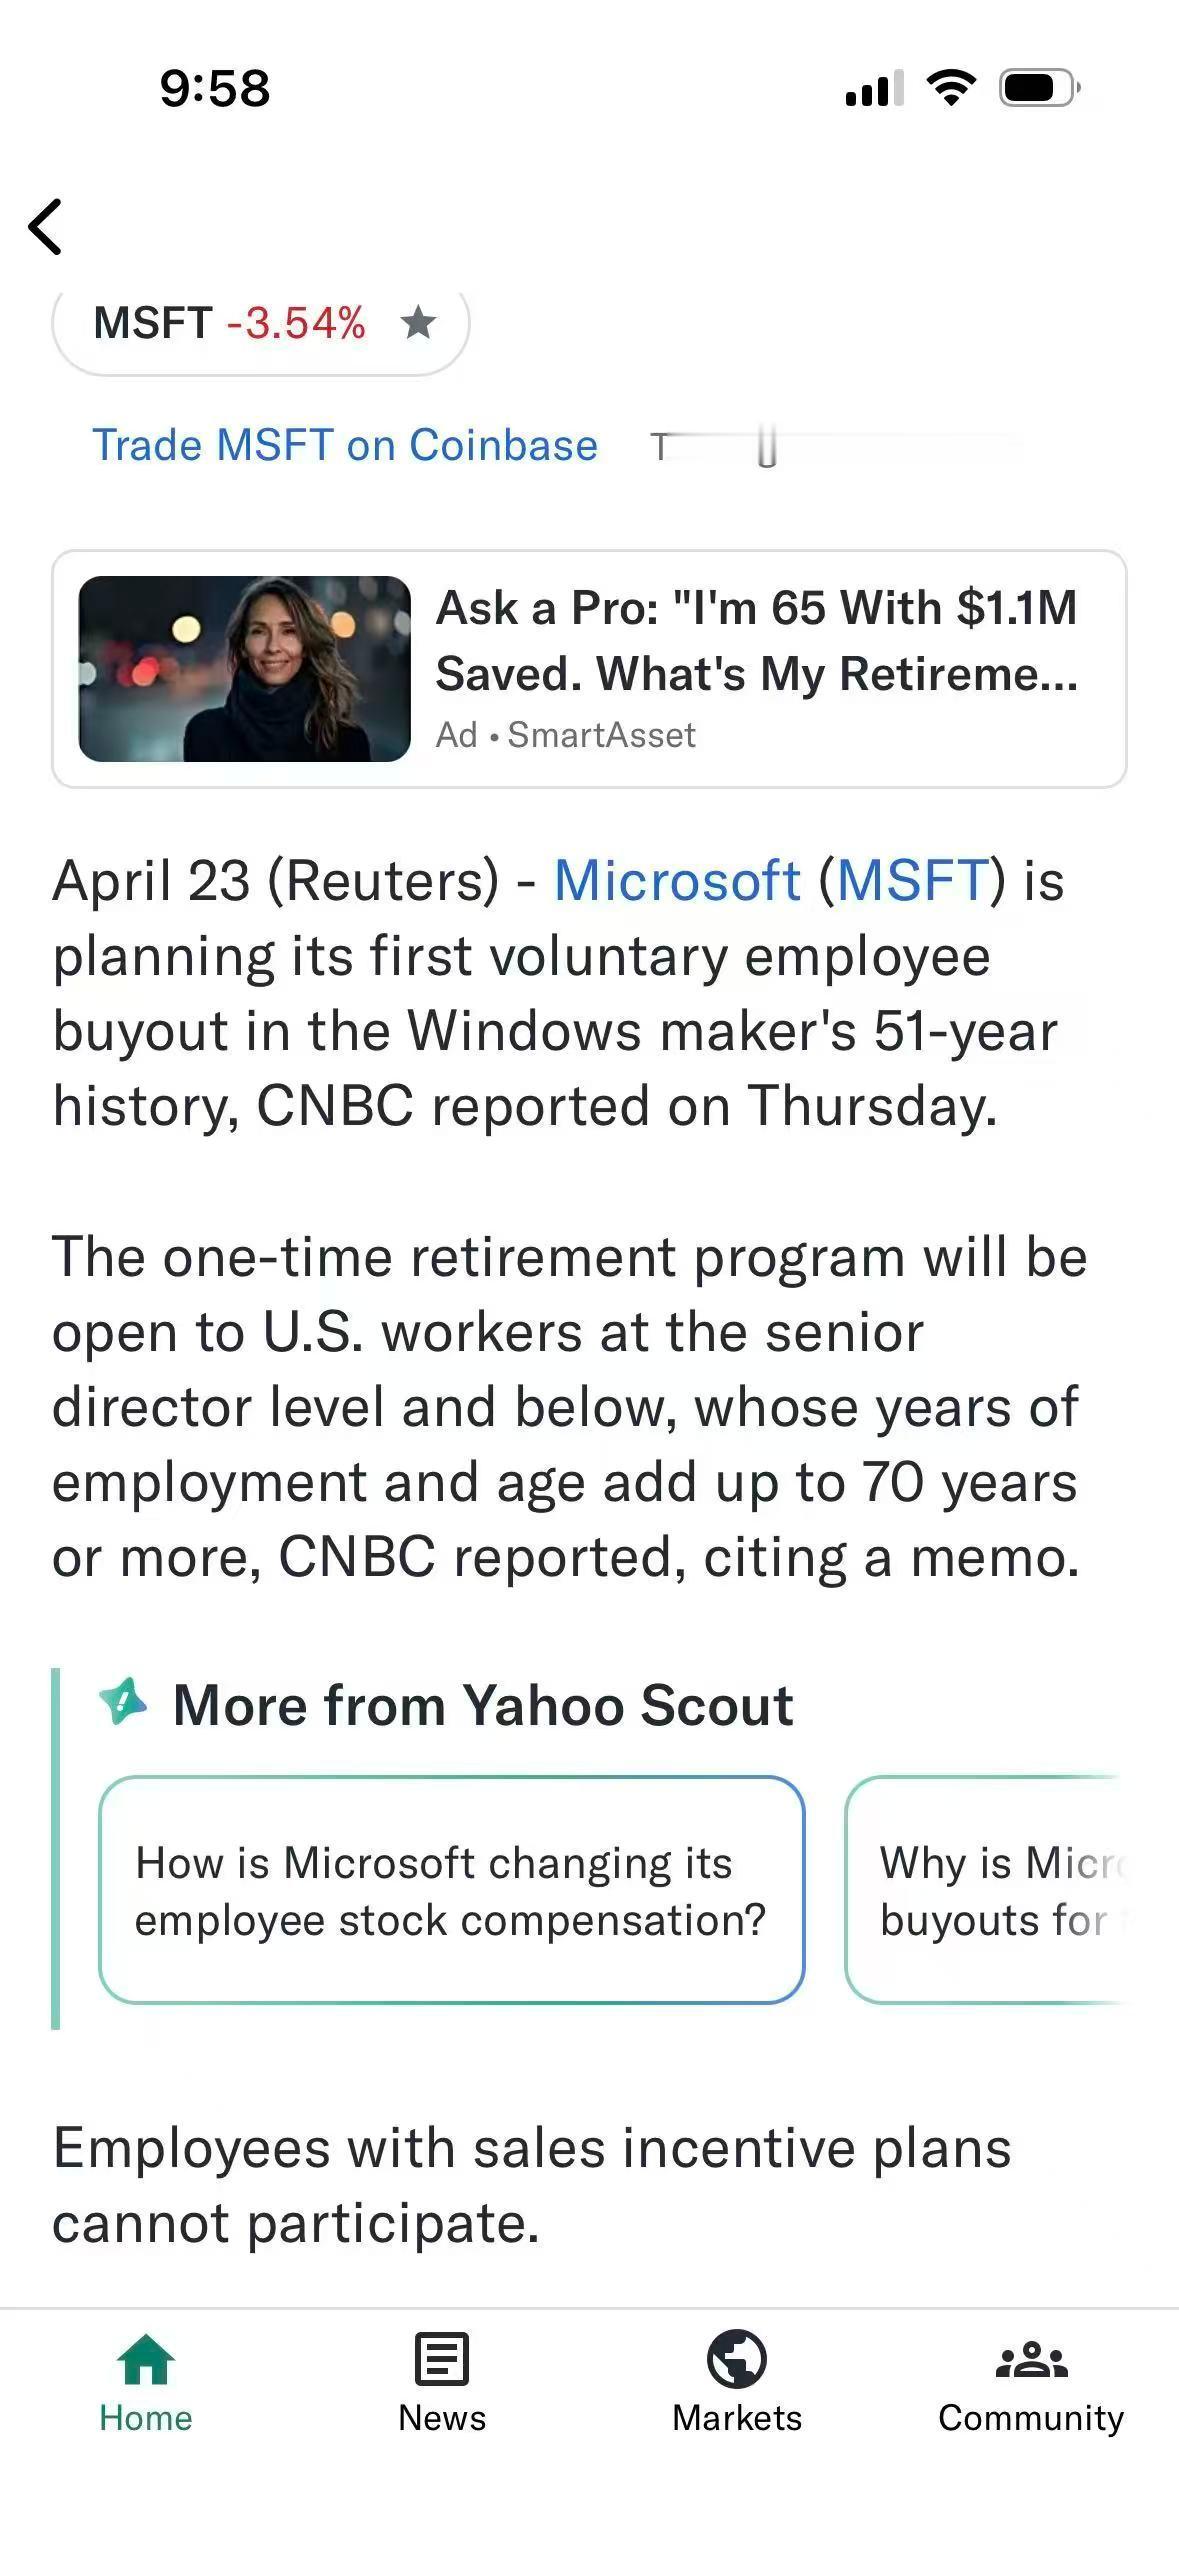This screenshot has width=1179, height=2556.
Task: Tap the Markets tab label
Action: pos(737,2418)
